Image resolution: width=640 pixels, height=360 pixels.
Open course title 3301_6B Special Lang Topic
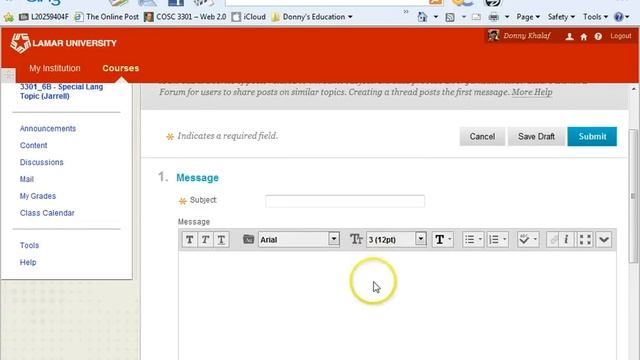pos(61,91)
